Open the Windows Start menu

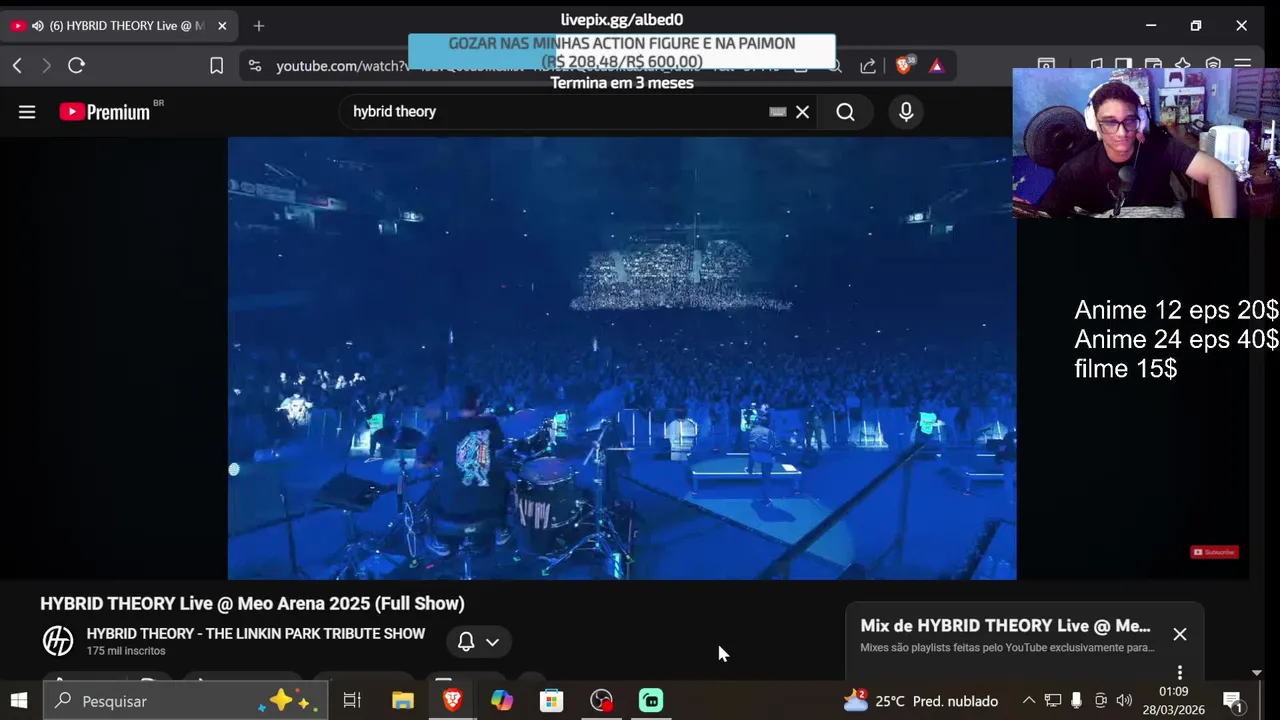[19, 701]
